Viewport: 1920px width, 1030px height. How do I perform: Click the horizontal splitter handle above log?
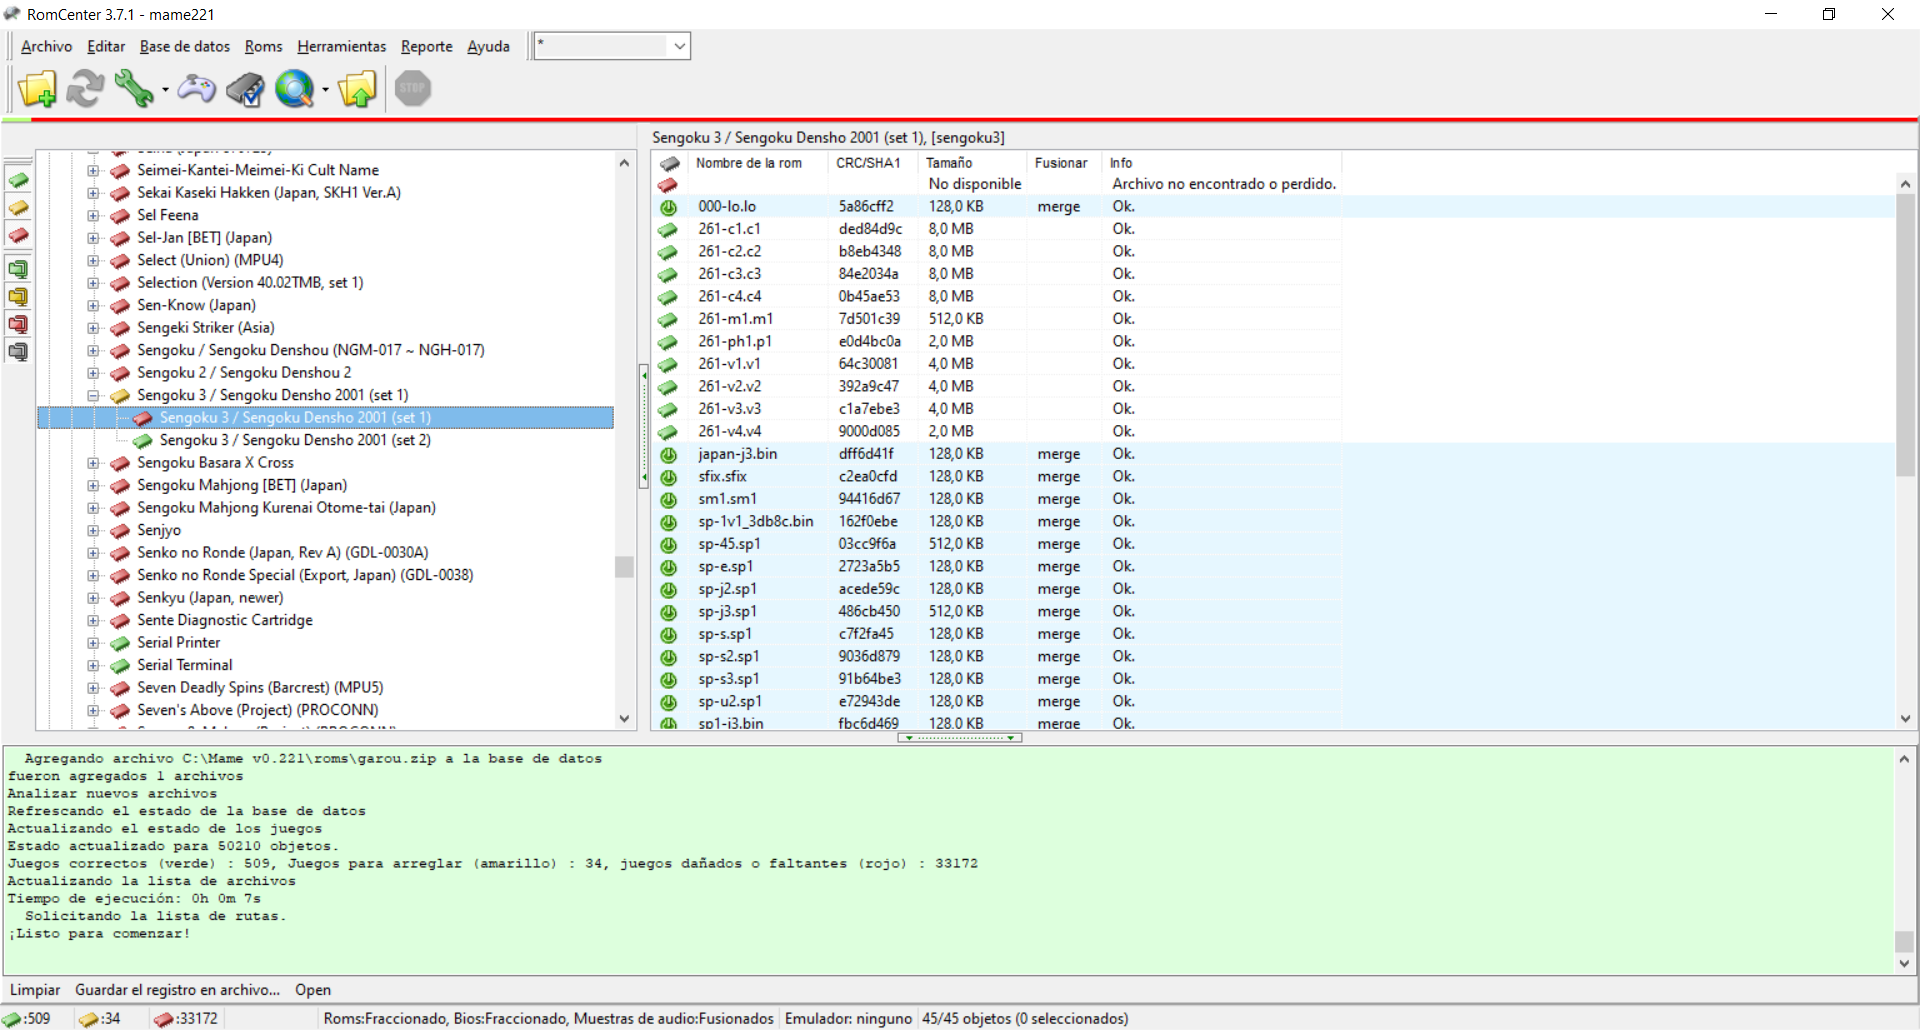coord(959,738)
